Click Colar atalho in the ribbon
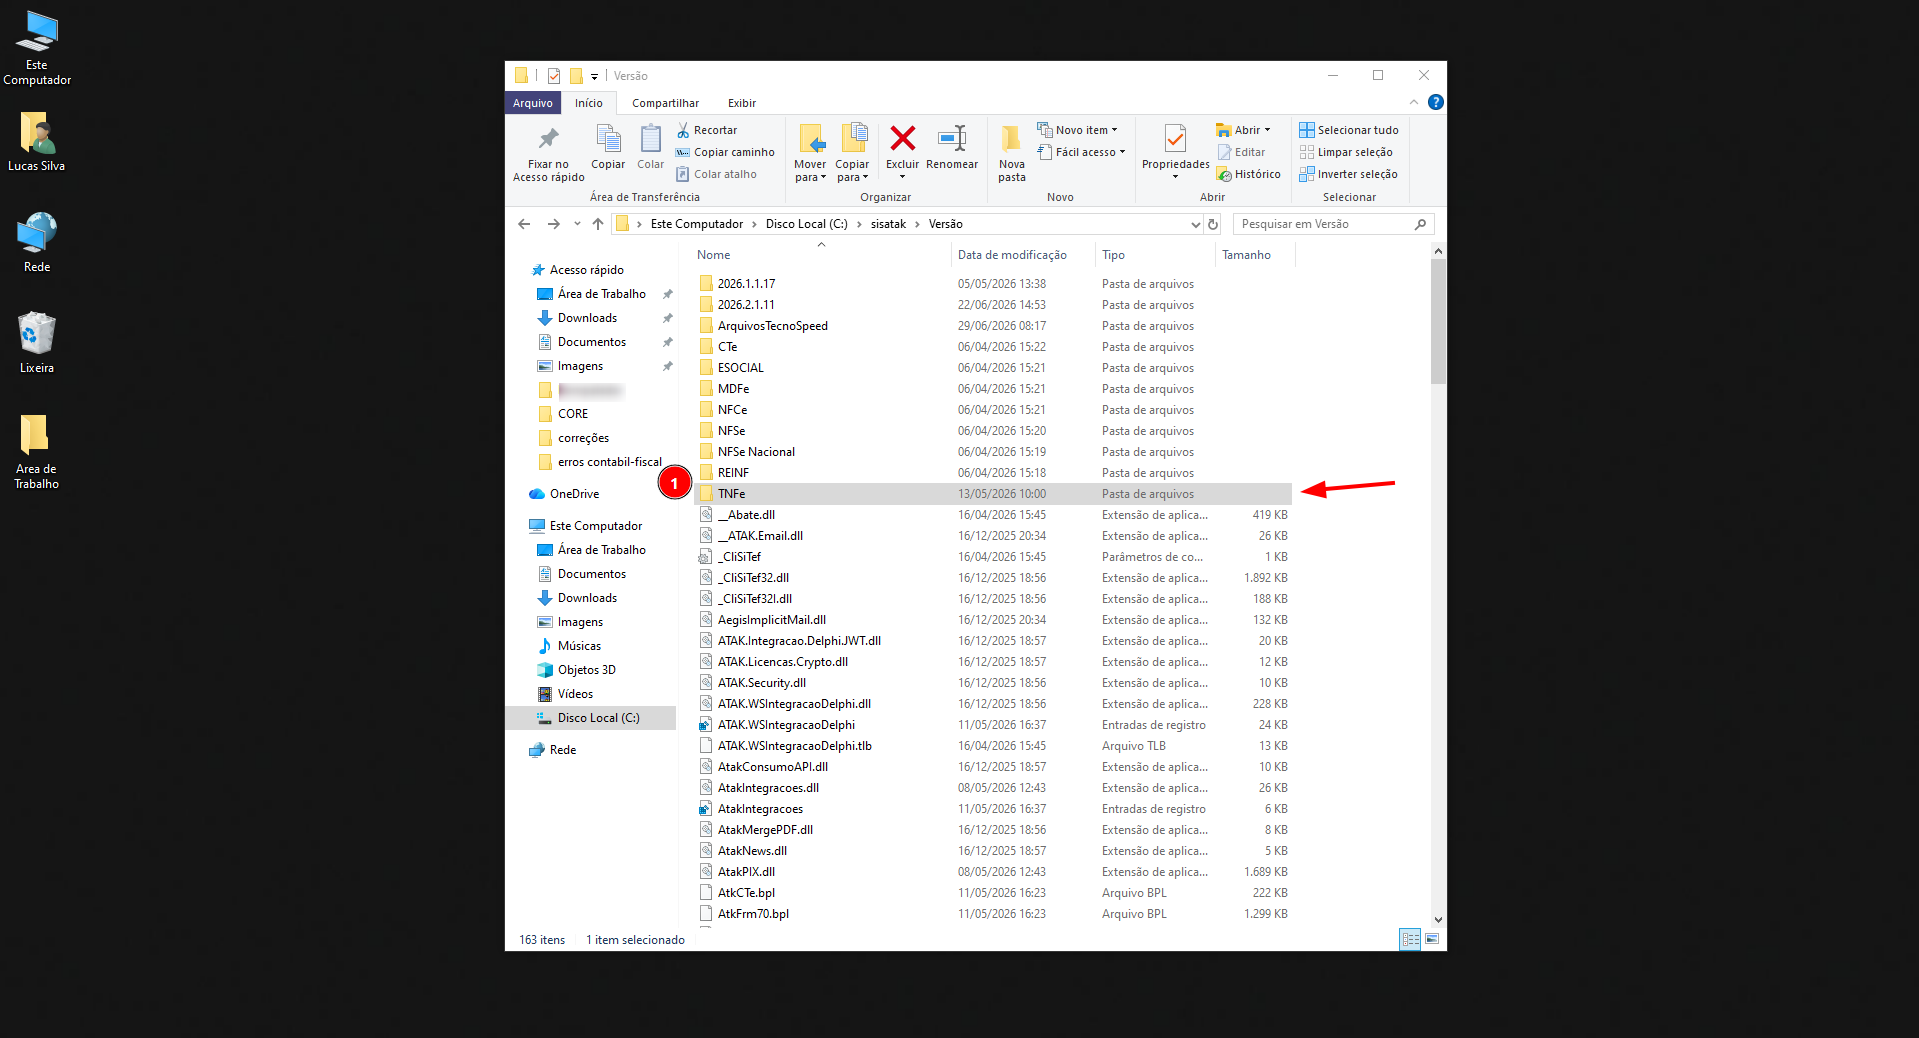 pos(716,174)
